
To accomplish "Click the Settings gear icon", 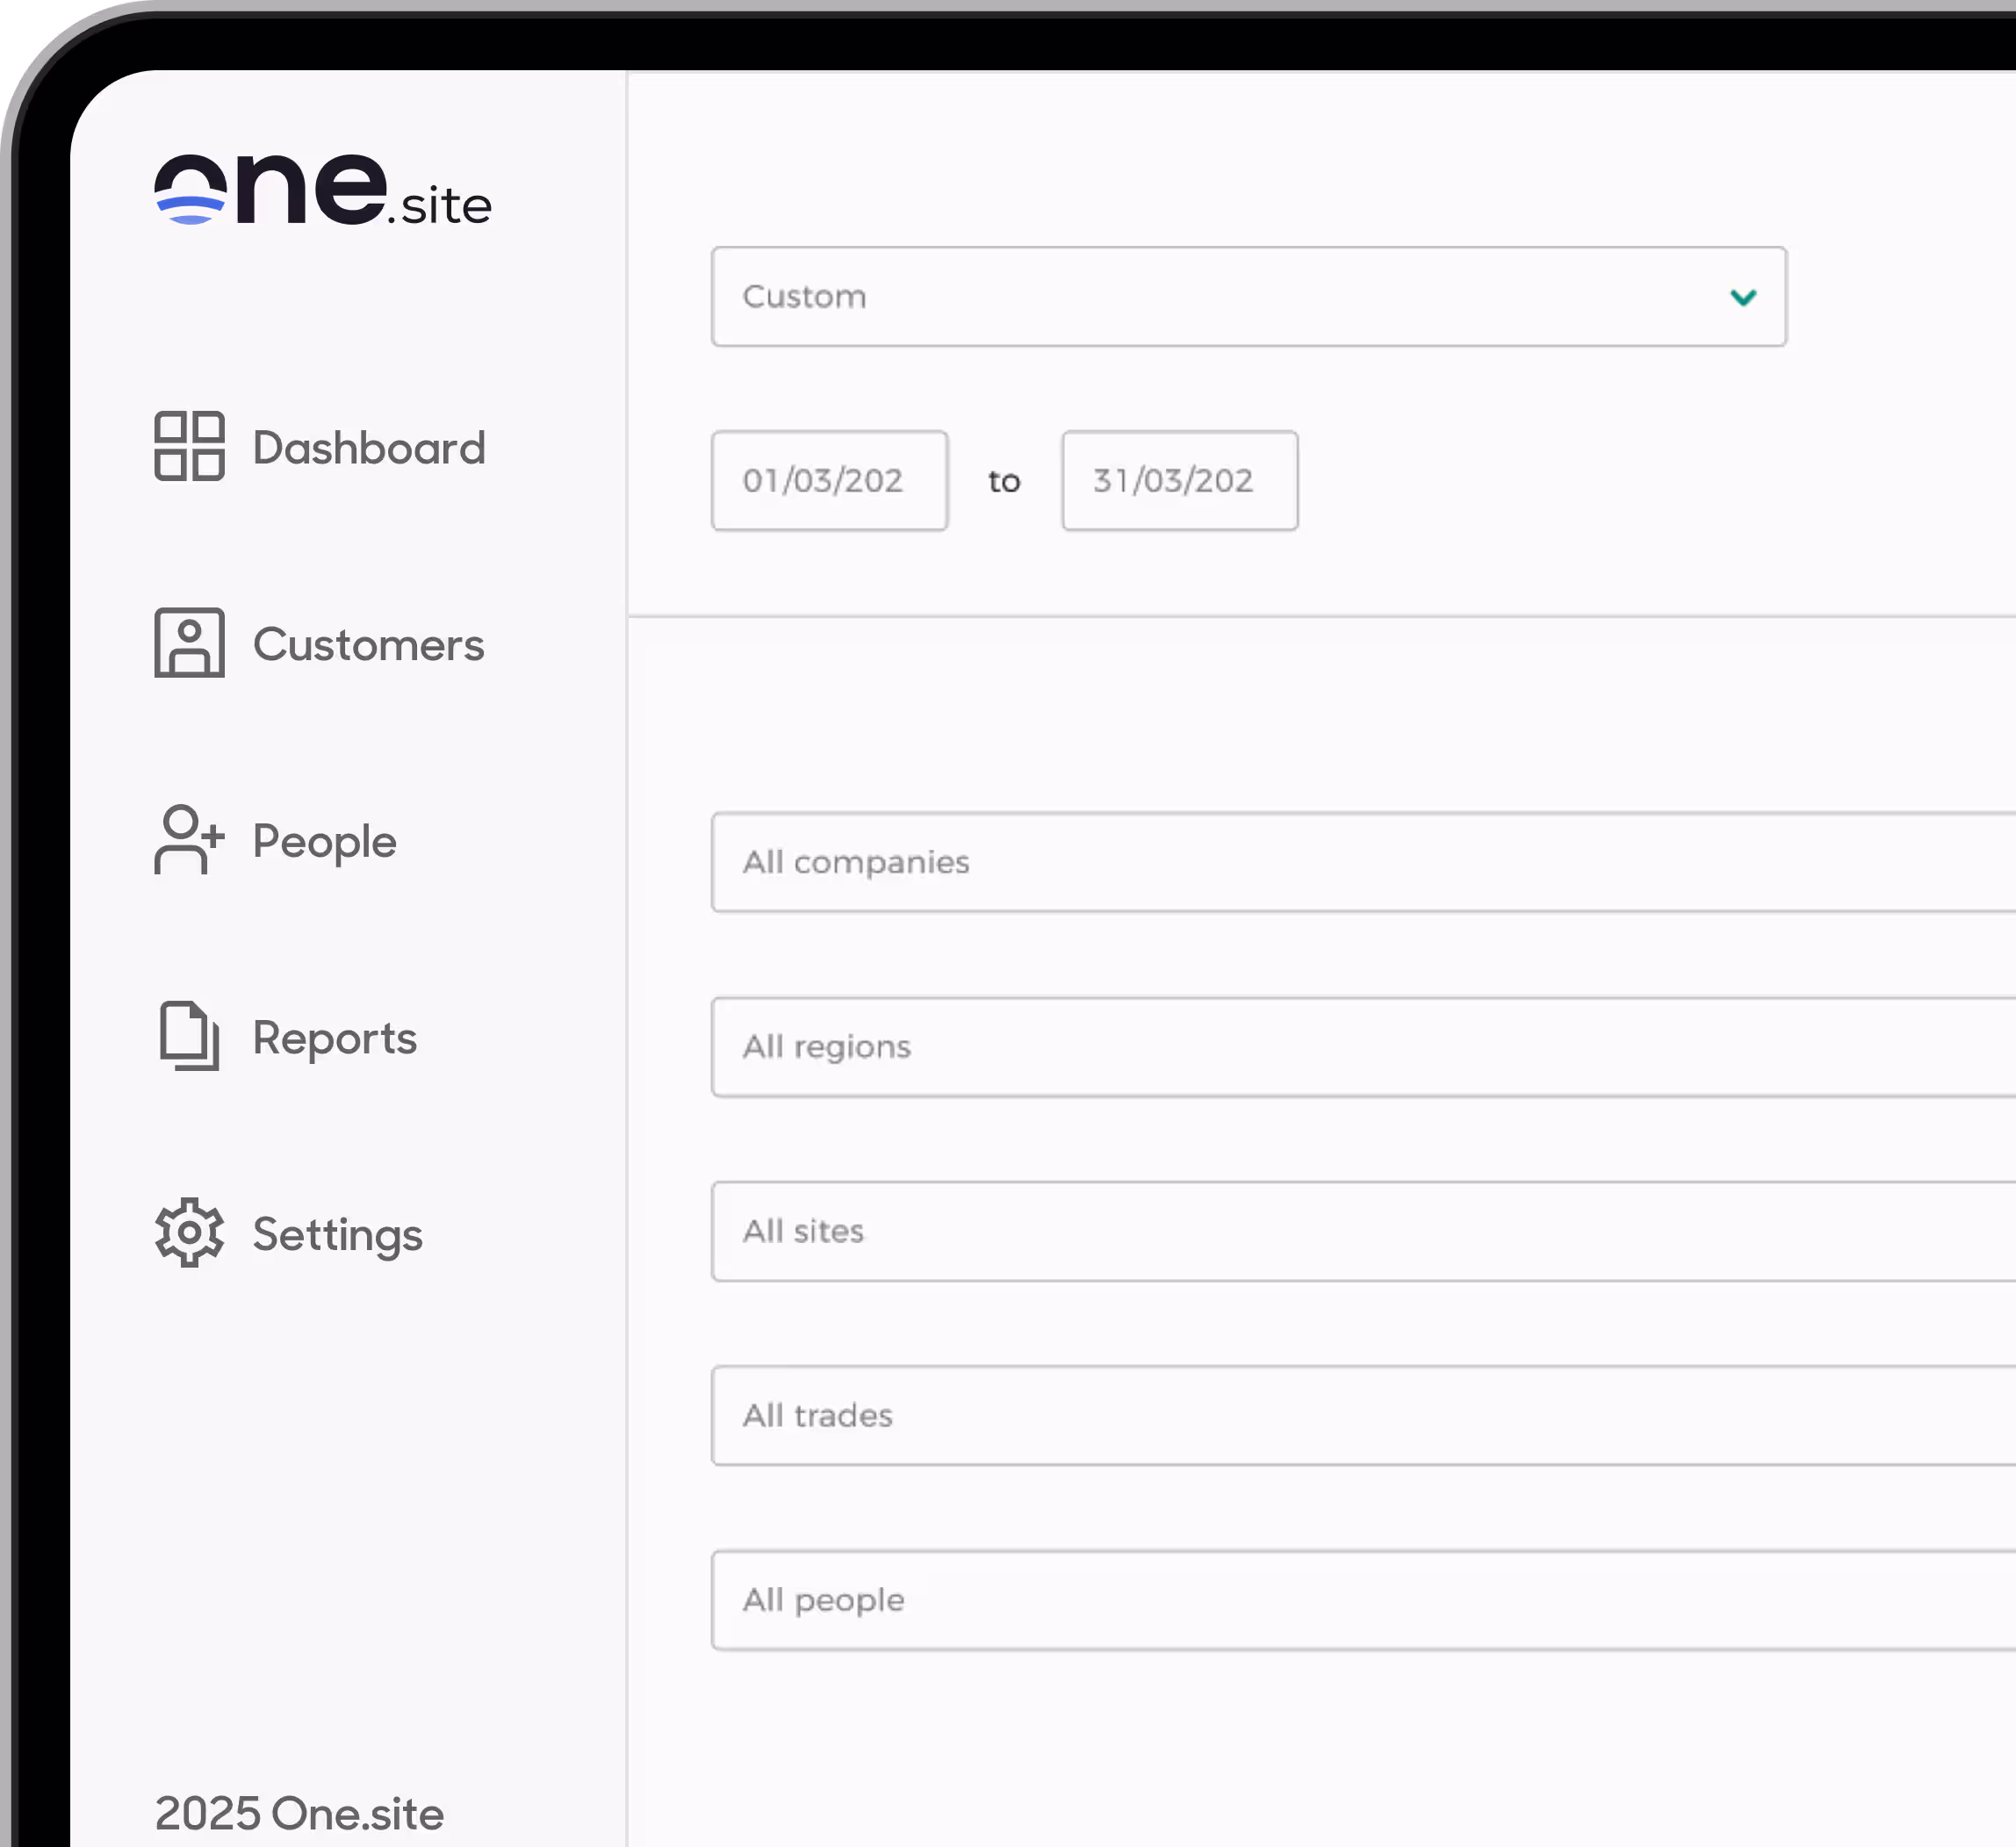I will pyautogui.click(x=189, y=1233).
